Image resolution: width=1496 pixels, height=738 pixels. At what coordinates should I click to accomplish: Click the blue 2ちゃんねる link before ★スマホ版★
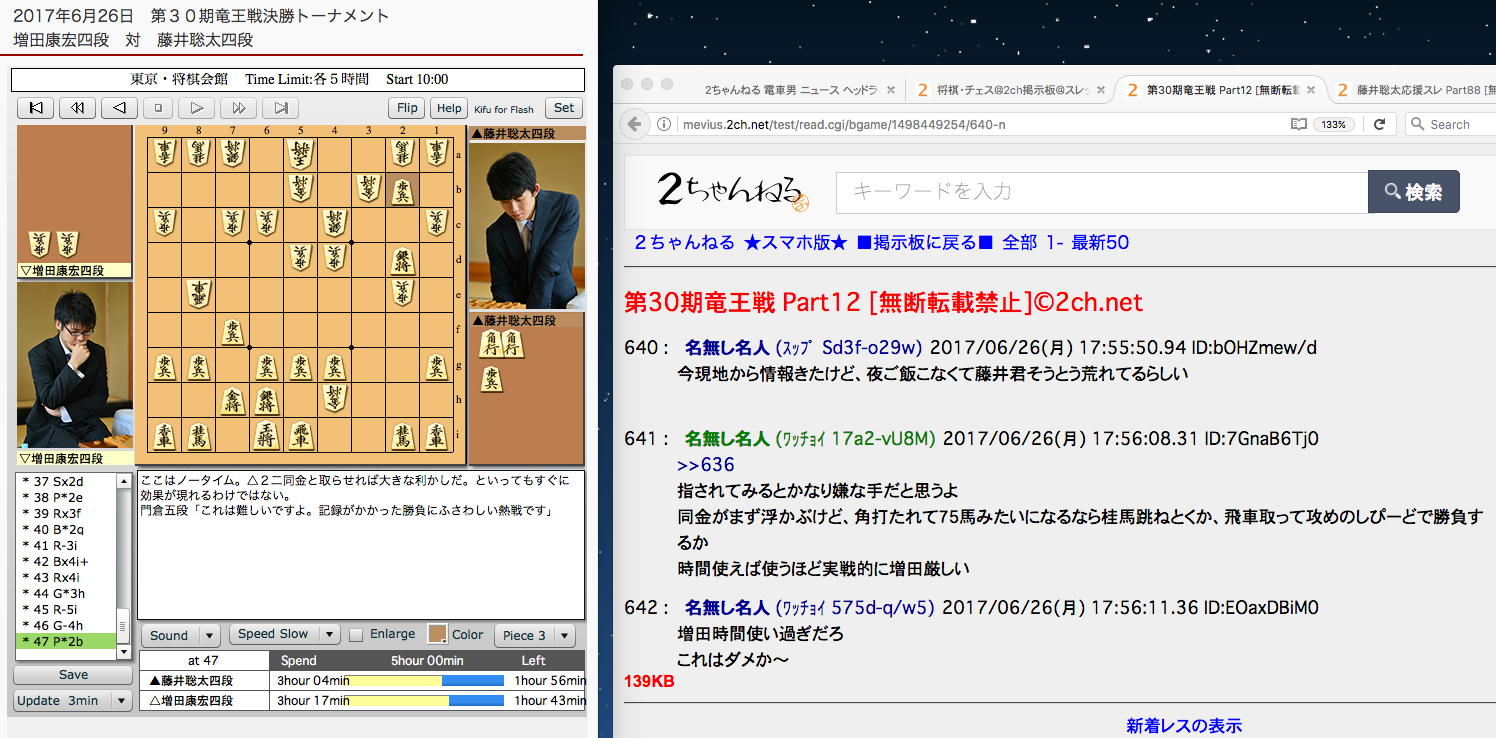(685, 242)
